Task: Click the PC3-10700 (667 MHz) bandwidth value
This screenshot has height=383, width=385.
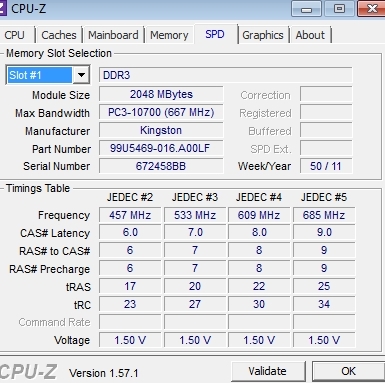Action: (161, 112)
